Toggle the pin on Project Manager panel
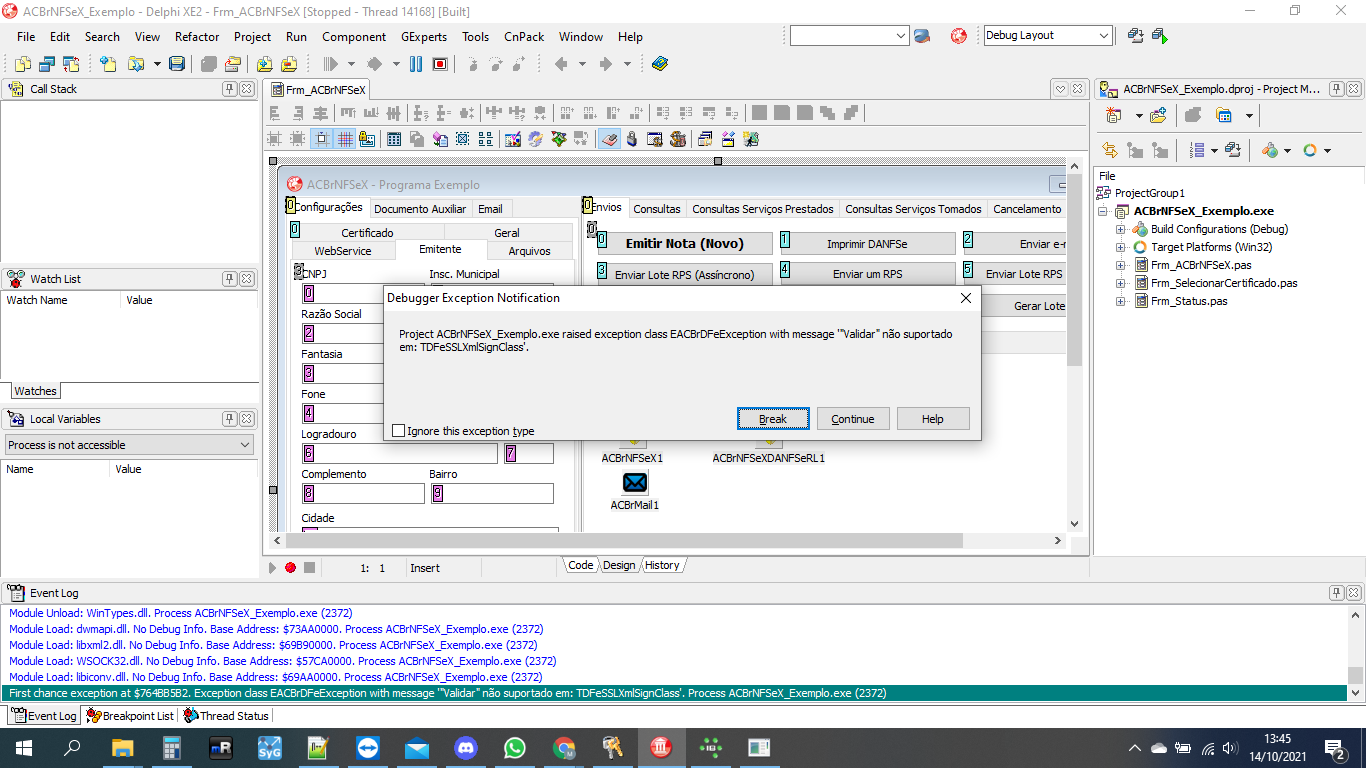 click(x=1335, y=89)
